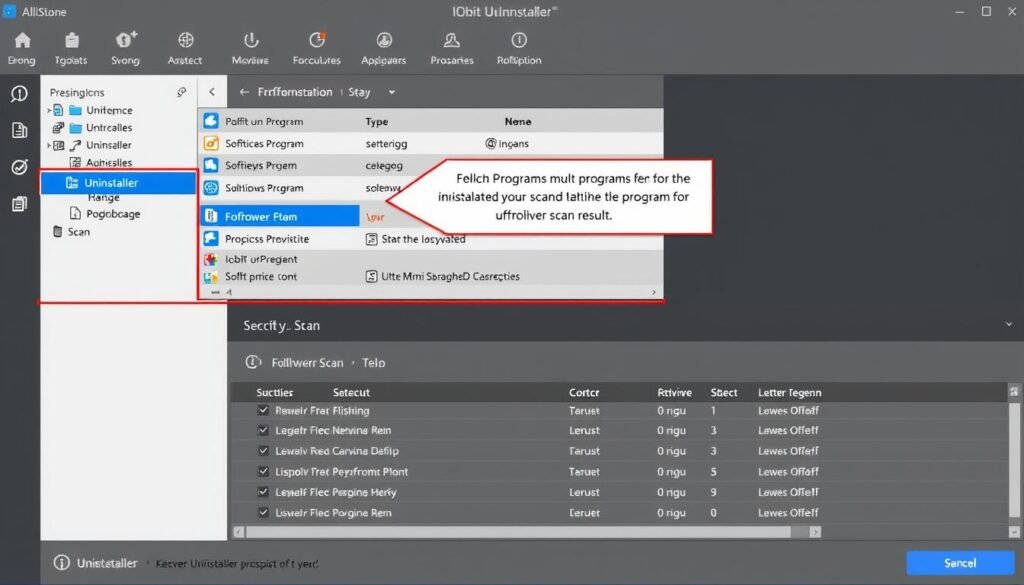
Task: Sort by the Rtivive column header
Action: pyautogui.click(x=674, y=392)
